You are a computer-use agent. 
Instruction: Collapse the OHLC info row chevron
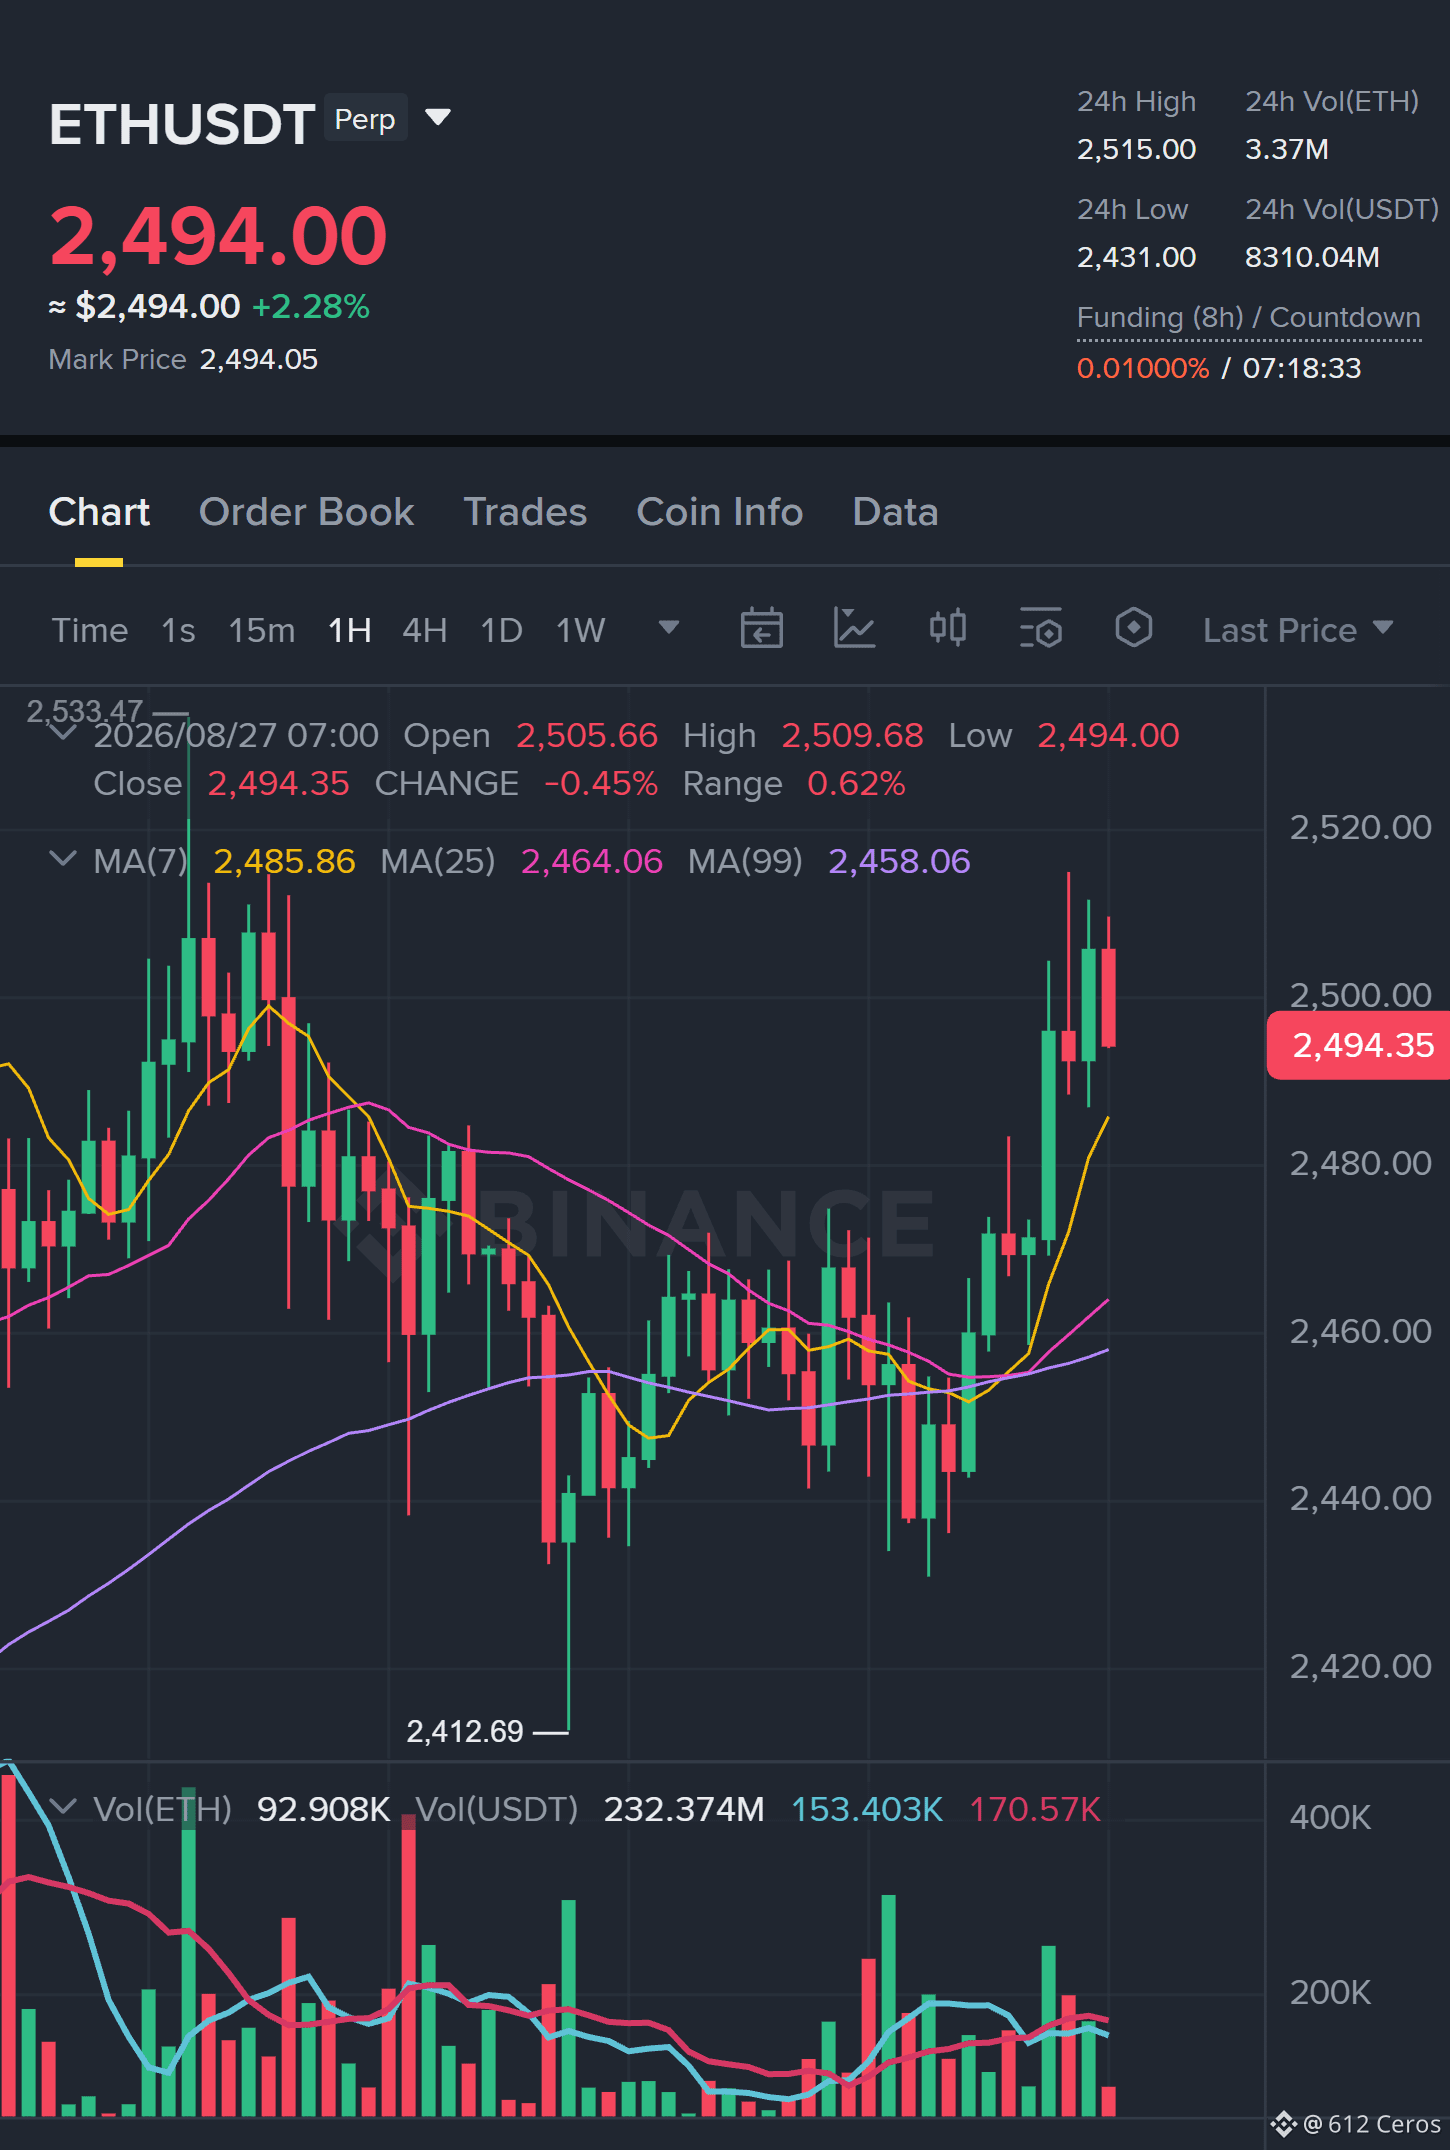63,735
